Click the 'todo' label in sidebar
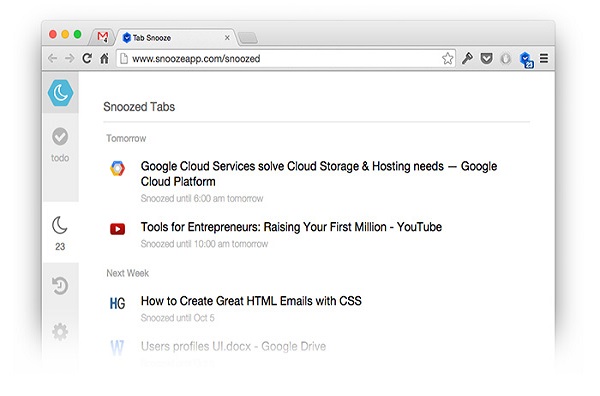The height and width of the screenshot is (396, 600). pos(60,158)
